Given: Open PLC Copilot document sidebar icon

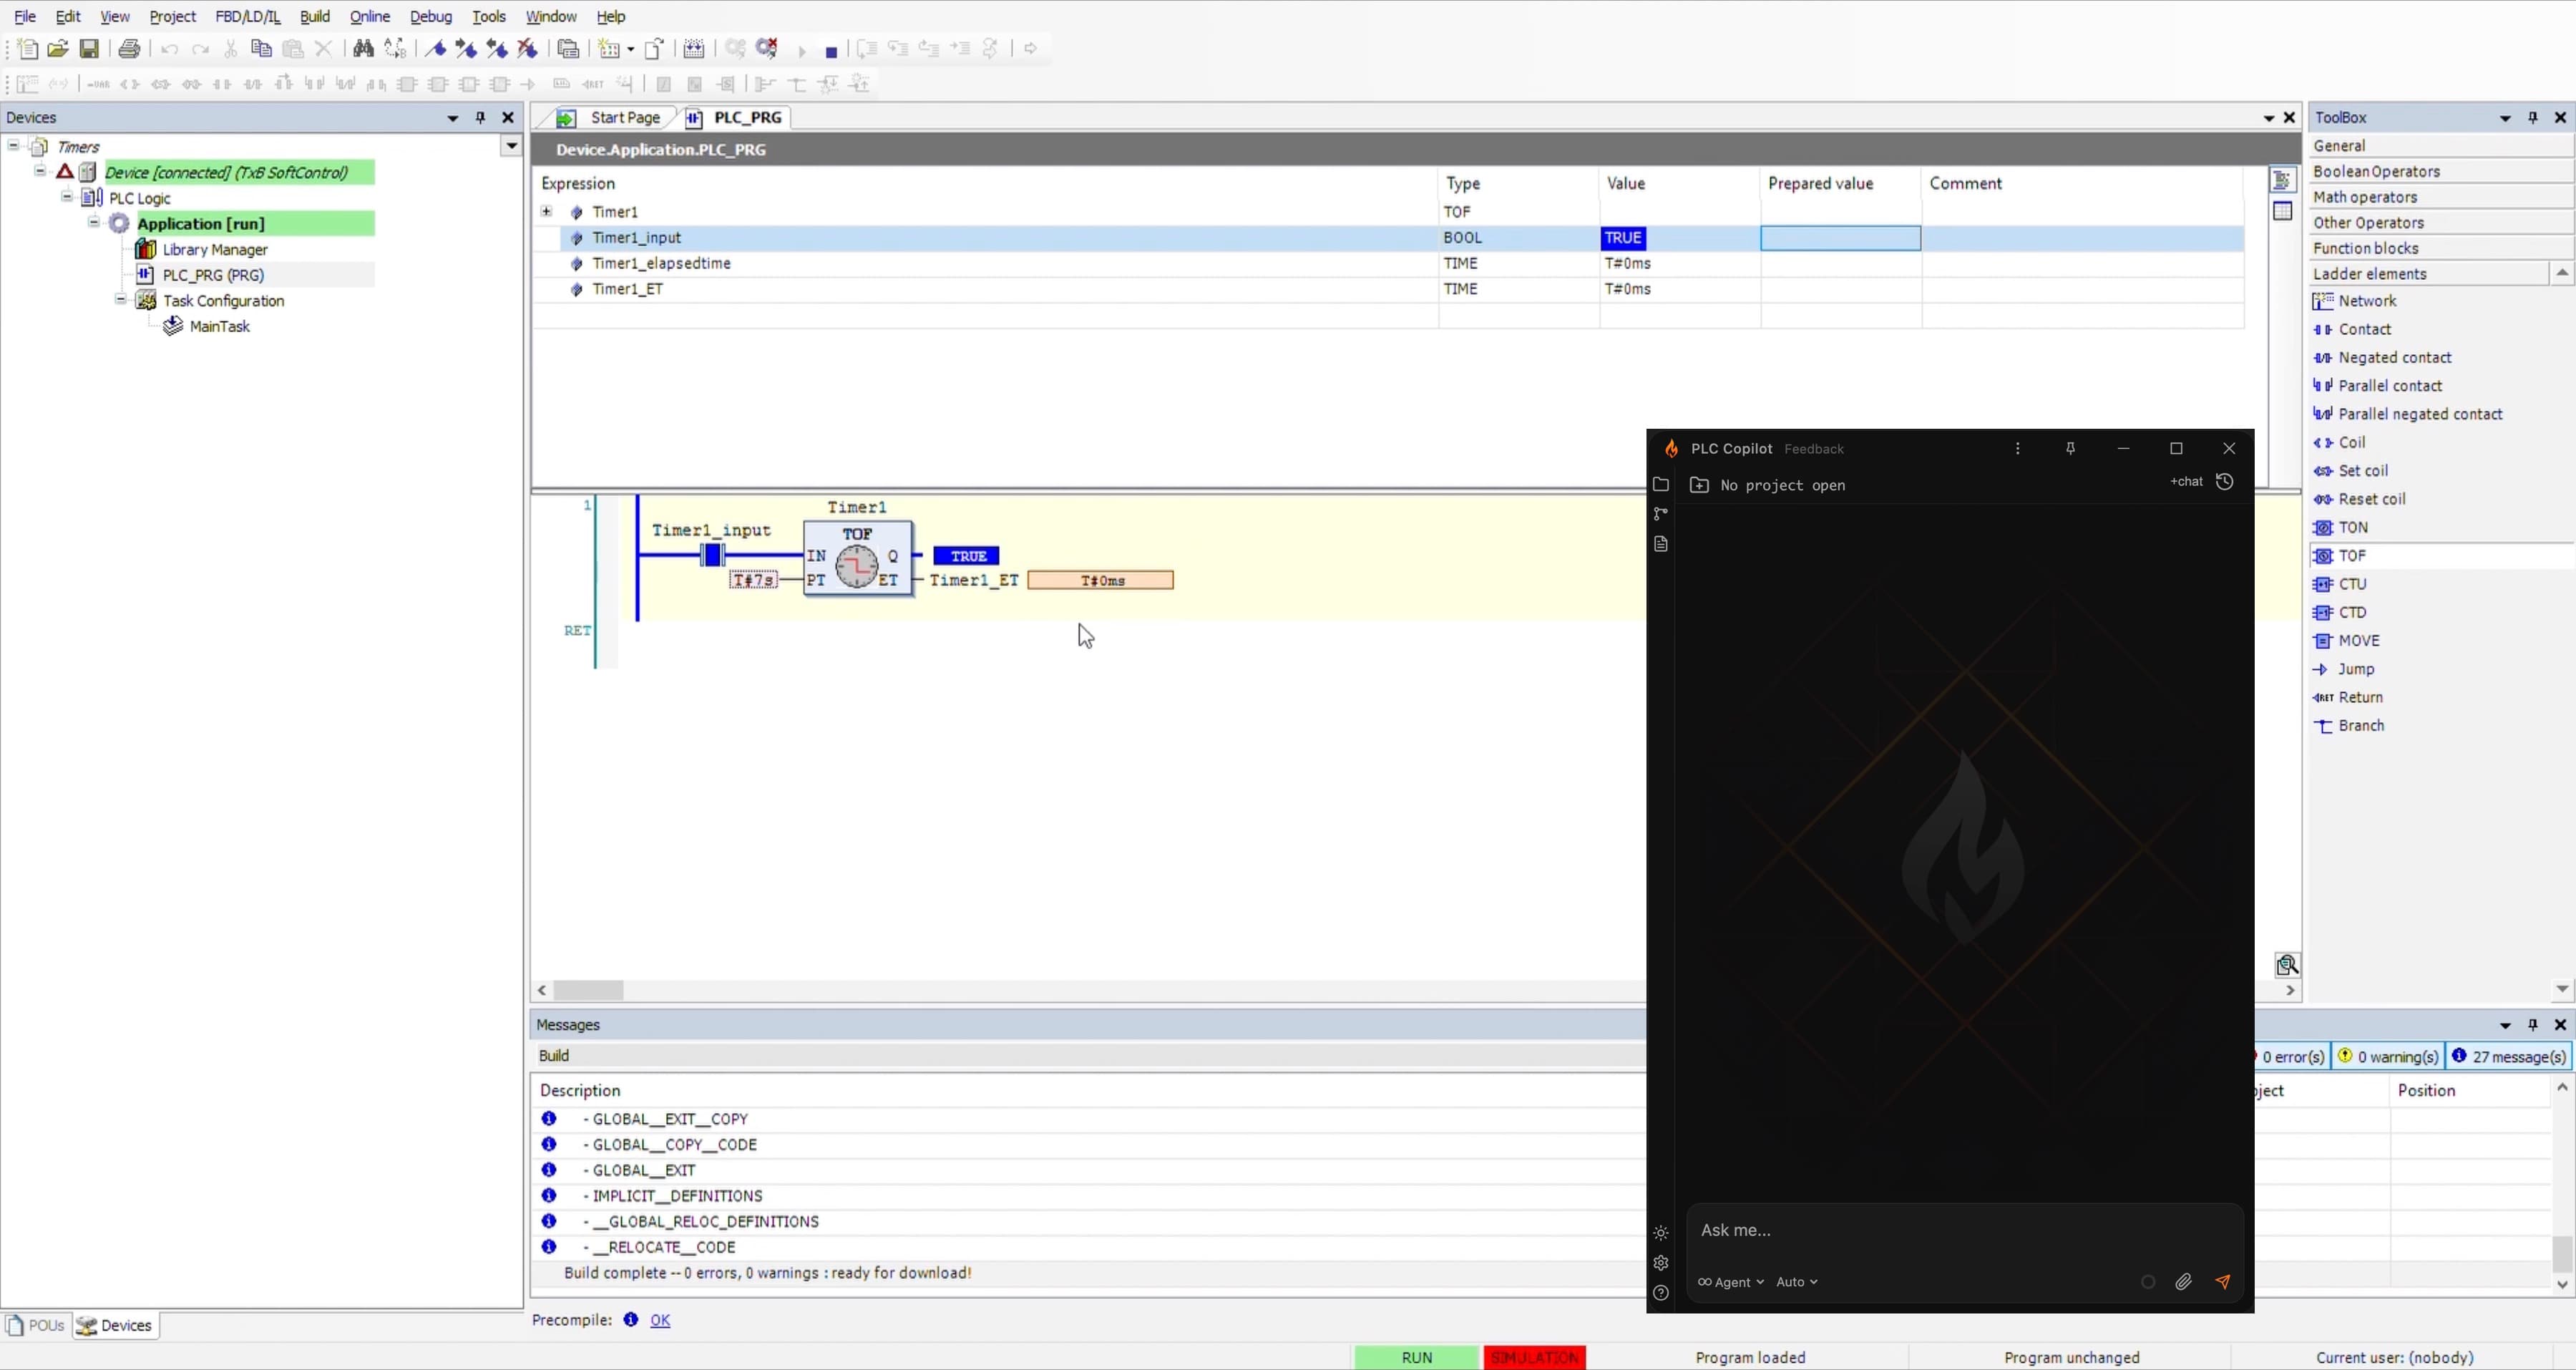Looking at the screenshot, I should 1661,544.
